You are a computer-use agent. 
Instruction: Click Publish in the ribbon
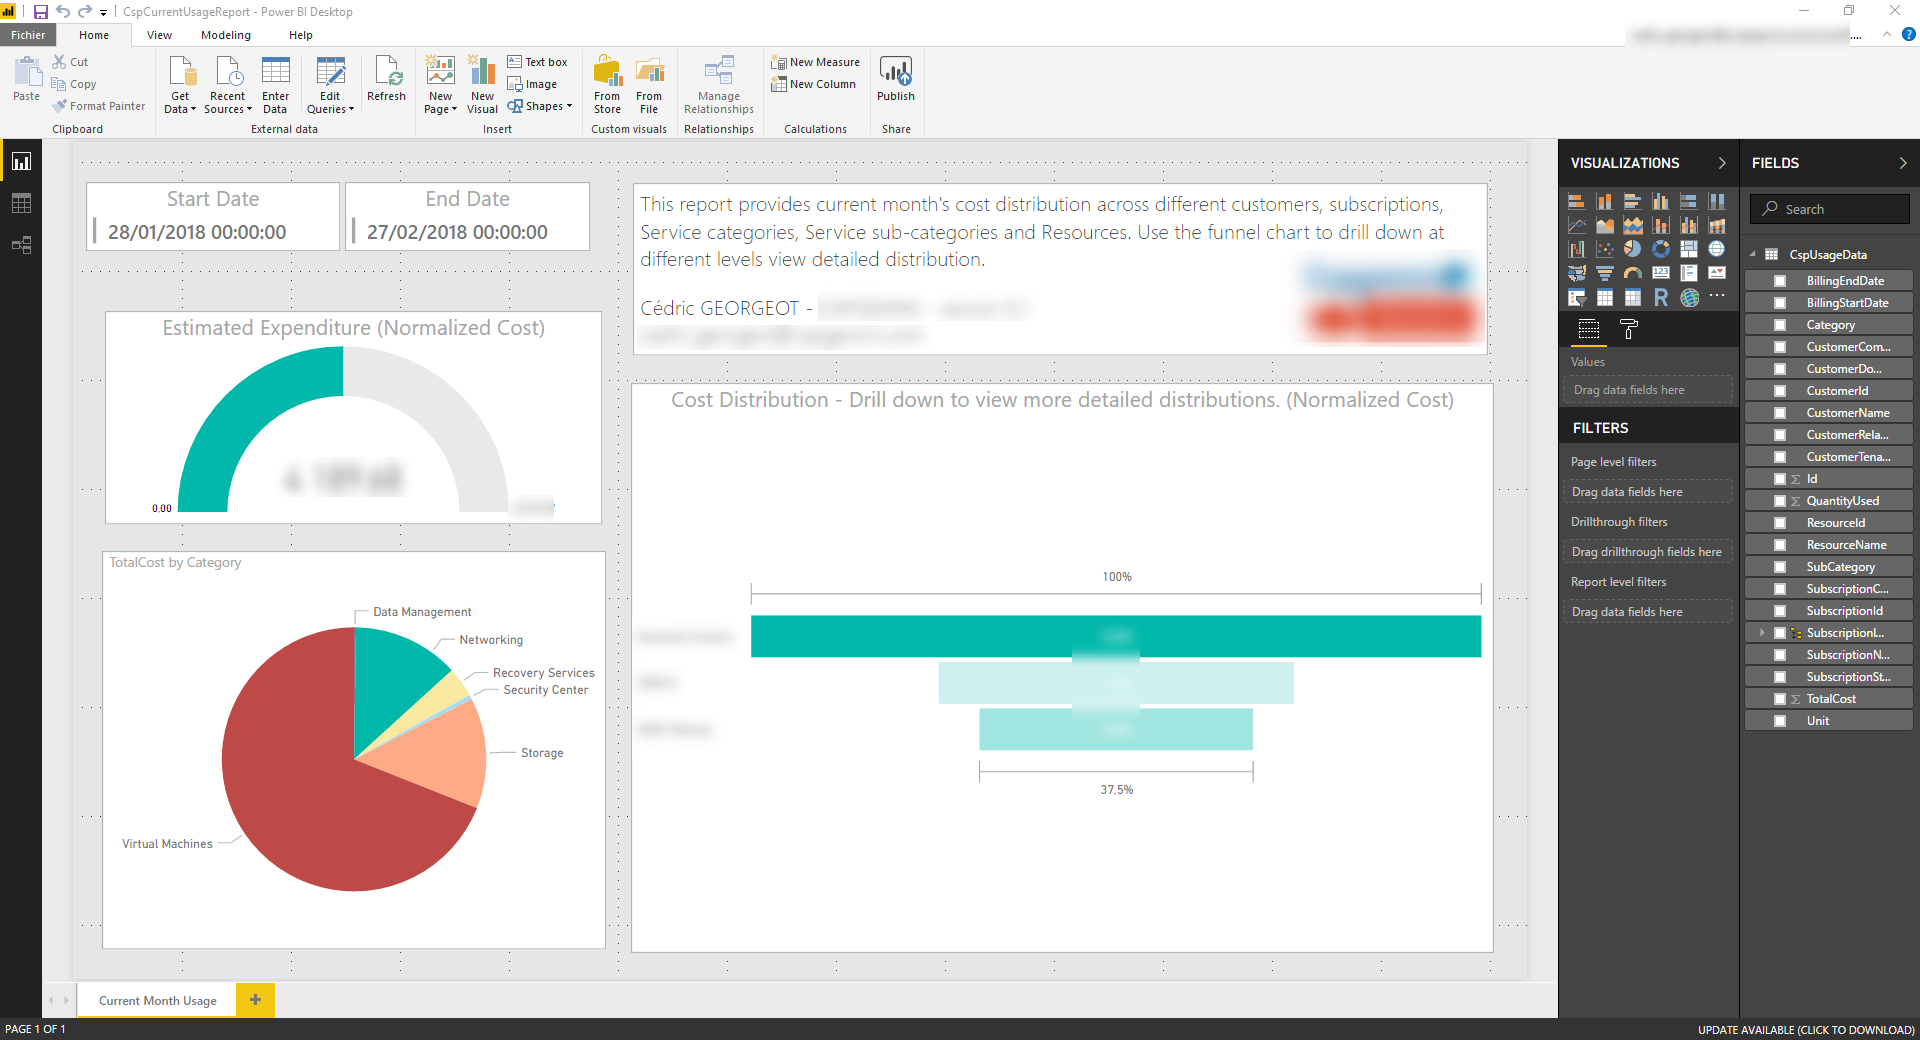[x=895, y=79]
